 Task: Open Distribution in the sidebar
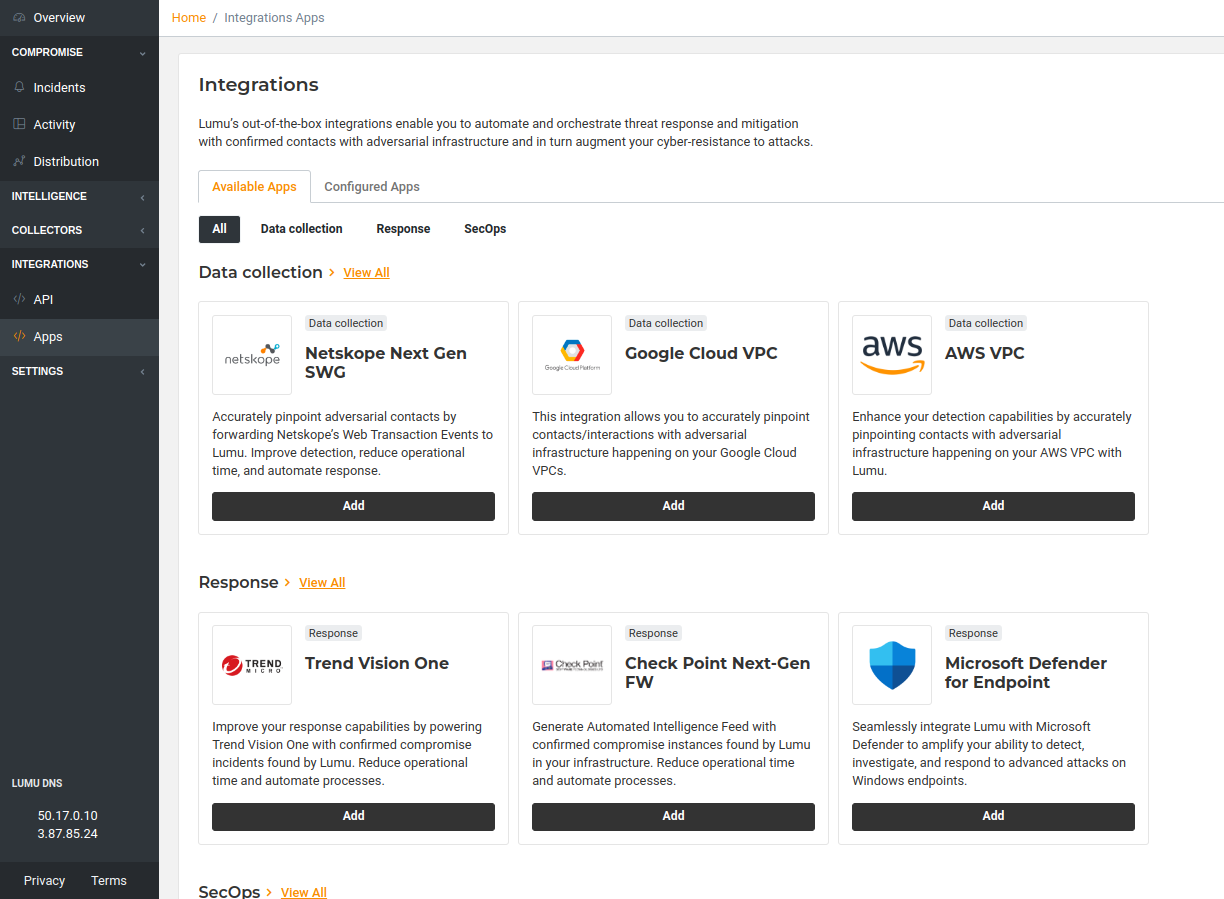pos(66,162)
